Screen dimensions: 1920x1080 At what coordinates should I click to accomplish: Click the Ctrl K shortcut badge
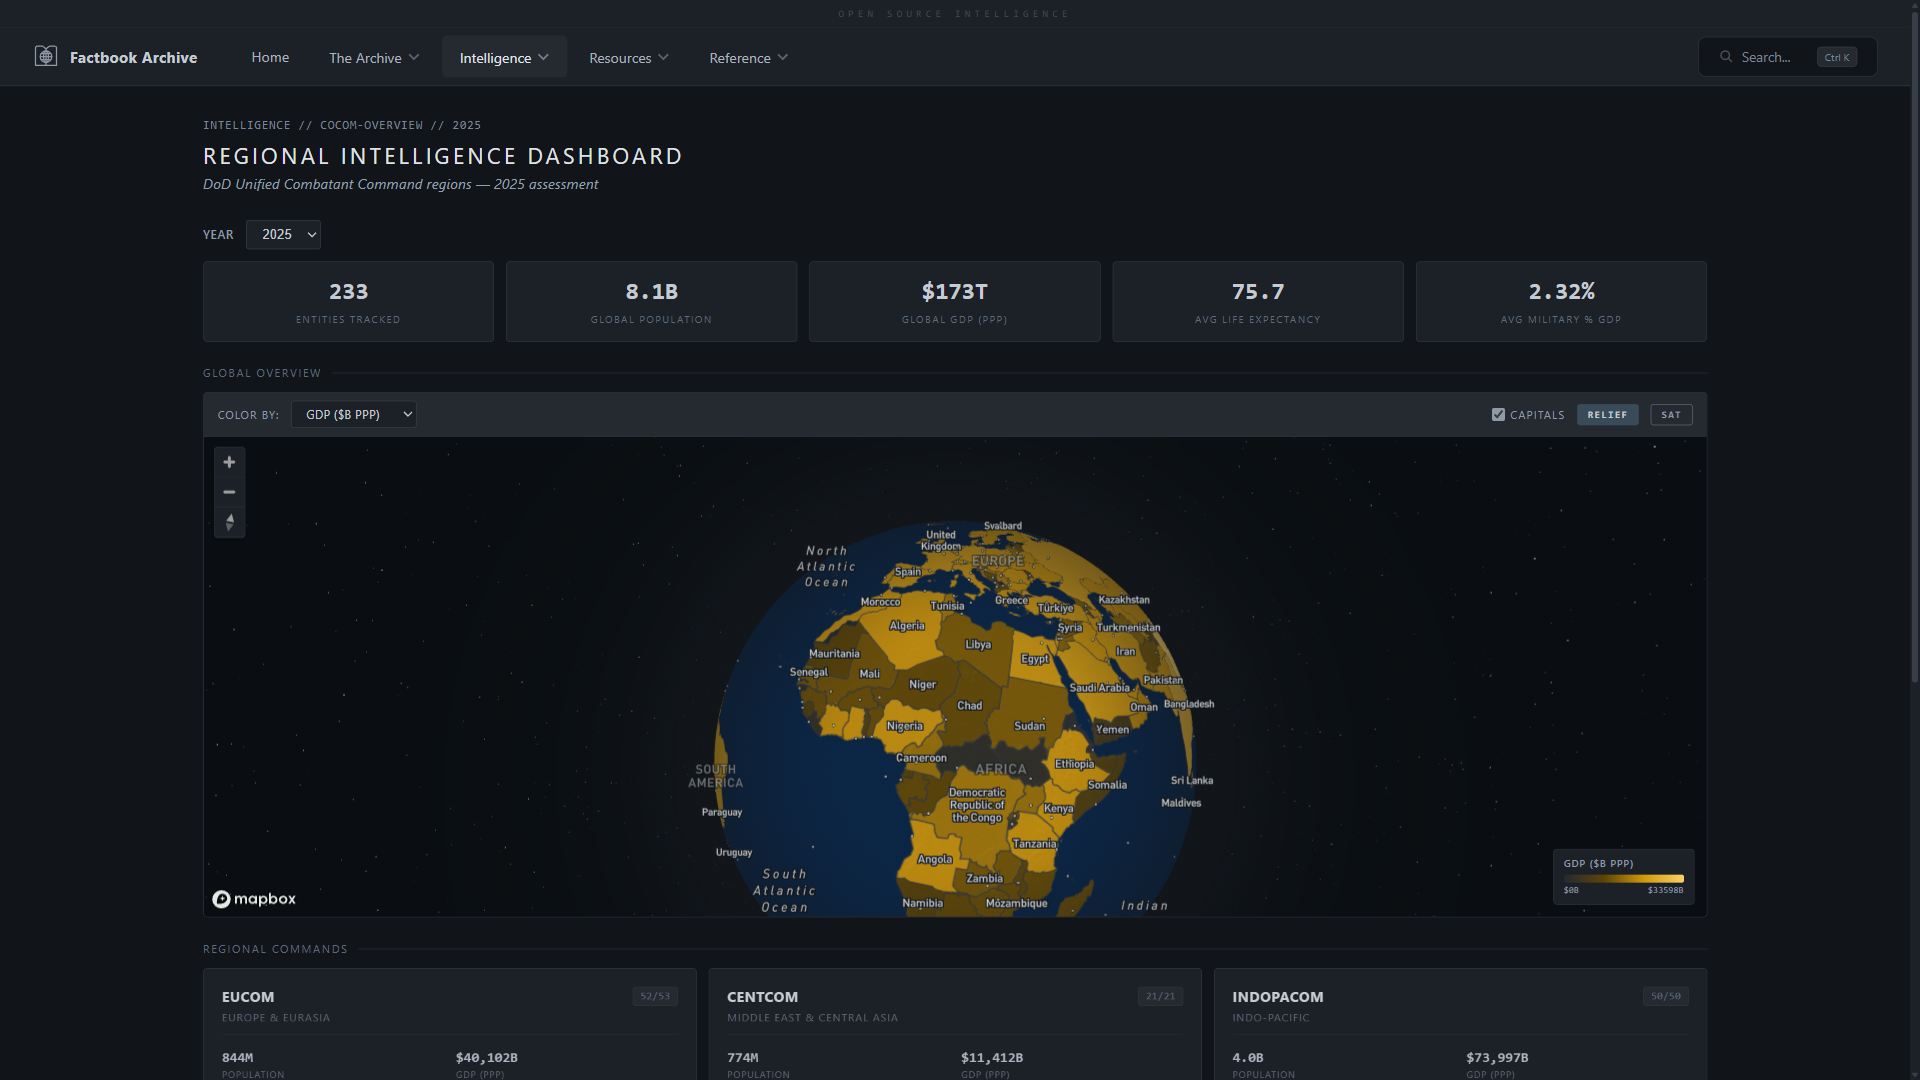point(1837,57)
